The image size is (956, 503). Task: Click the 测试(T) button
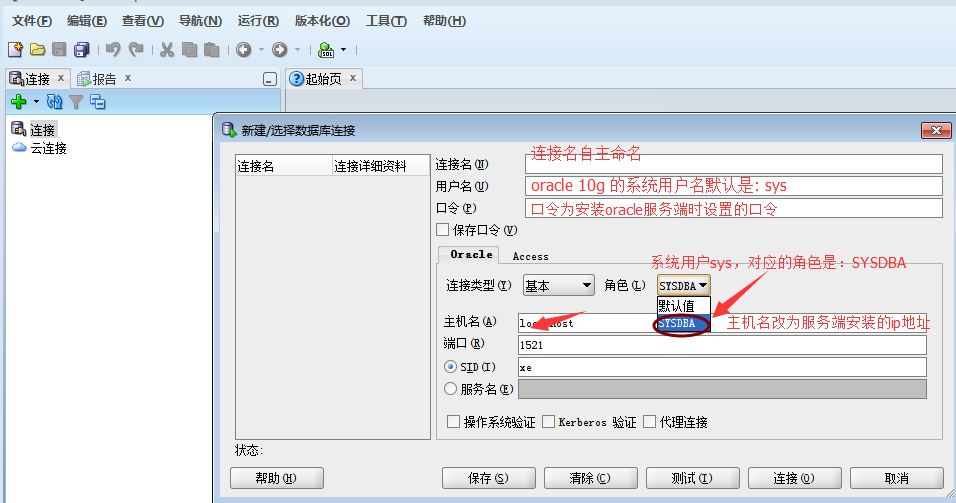(692, 478)
